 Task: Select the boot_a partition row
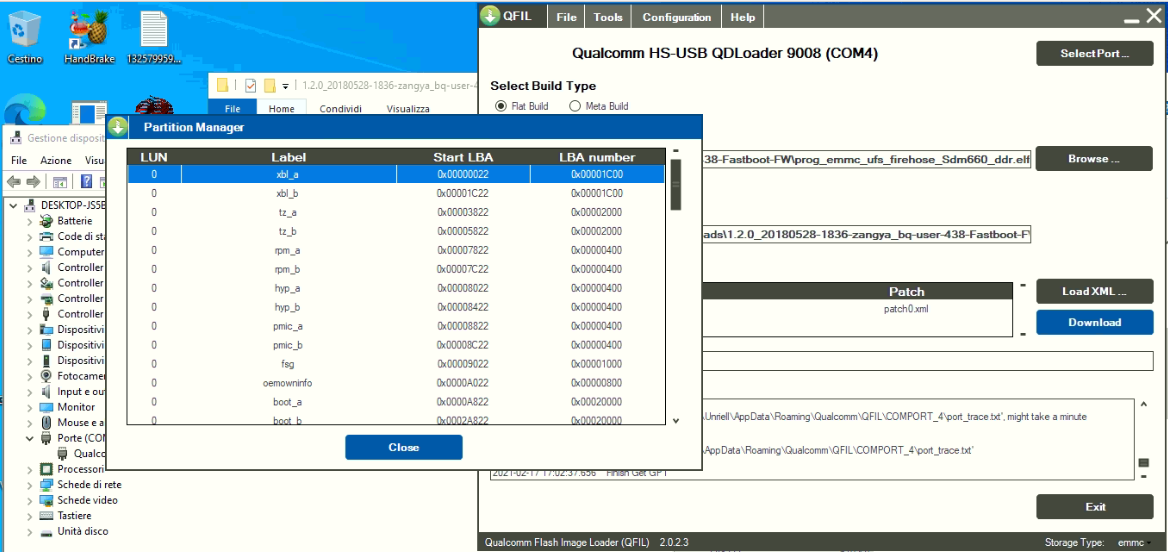[396, 402]
